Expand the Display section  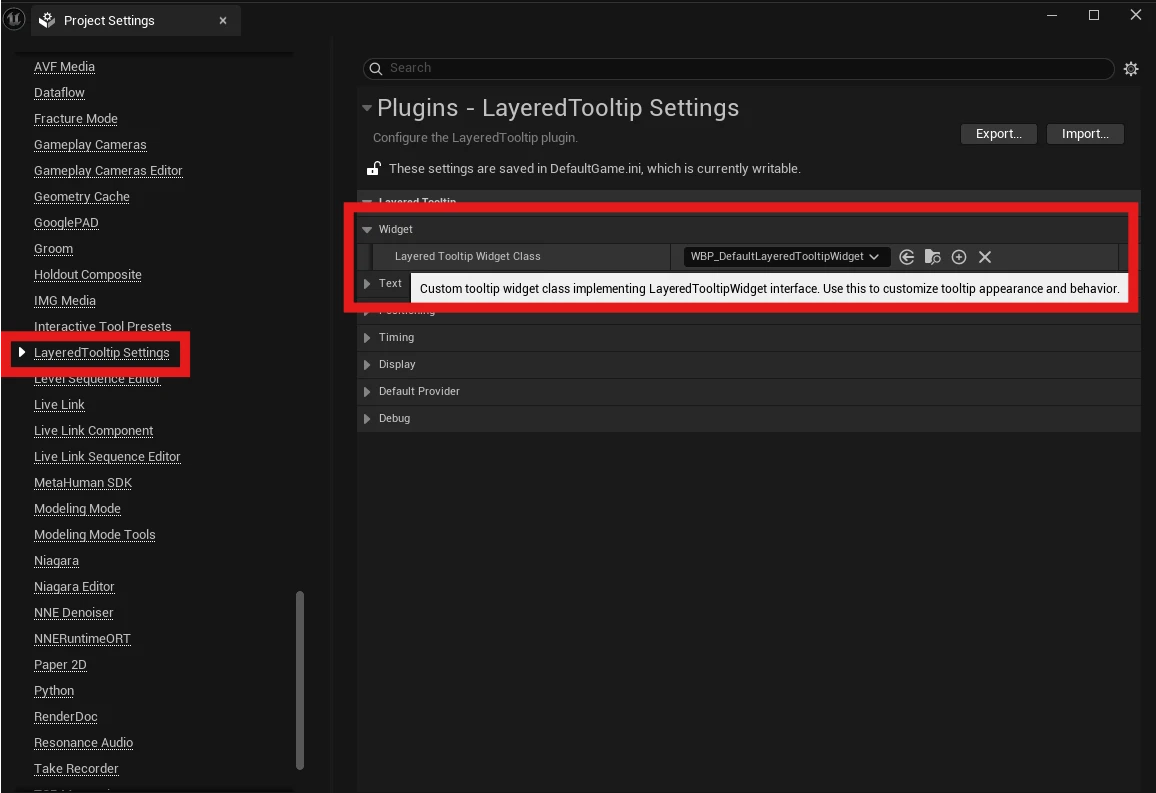click(x=367, y=365)
